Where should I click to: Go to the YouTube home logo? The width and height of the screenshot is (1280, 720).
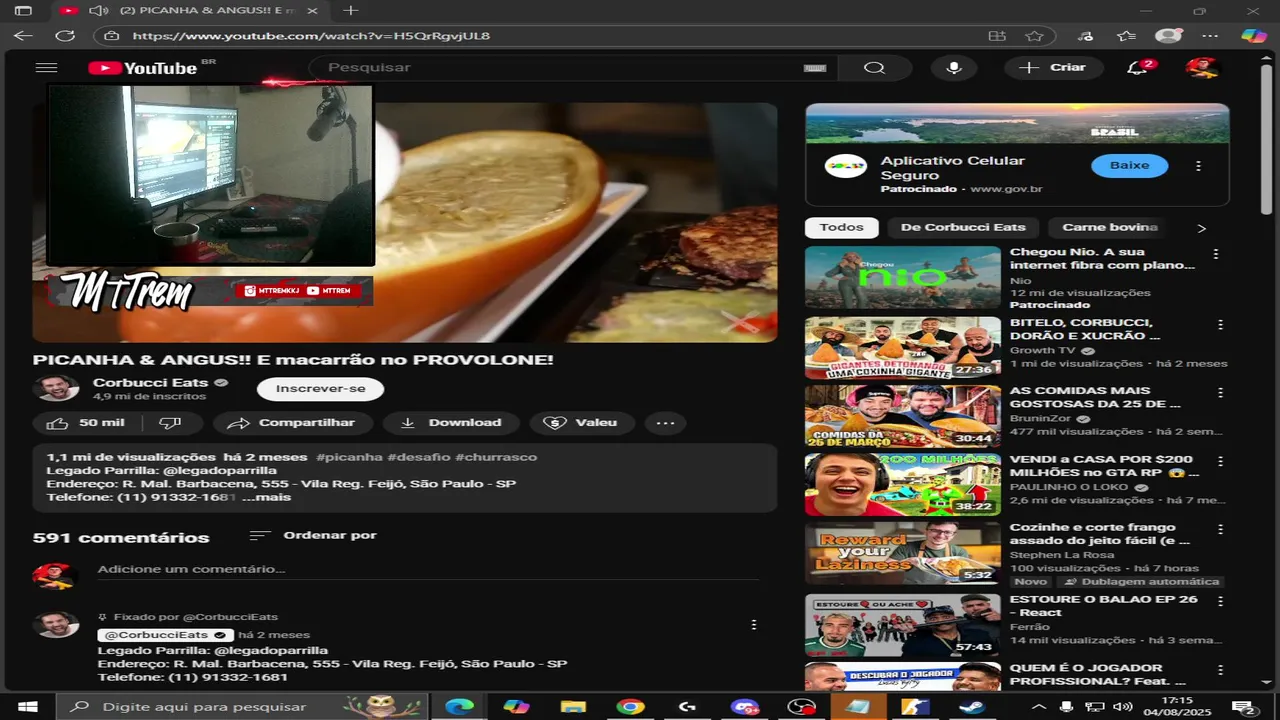143,68
